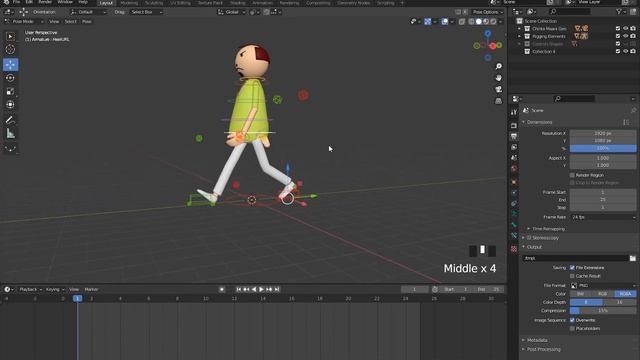Toggle Collection 4 render camera icon

click(x=633, y=51)
